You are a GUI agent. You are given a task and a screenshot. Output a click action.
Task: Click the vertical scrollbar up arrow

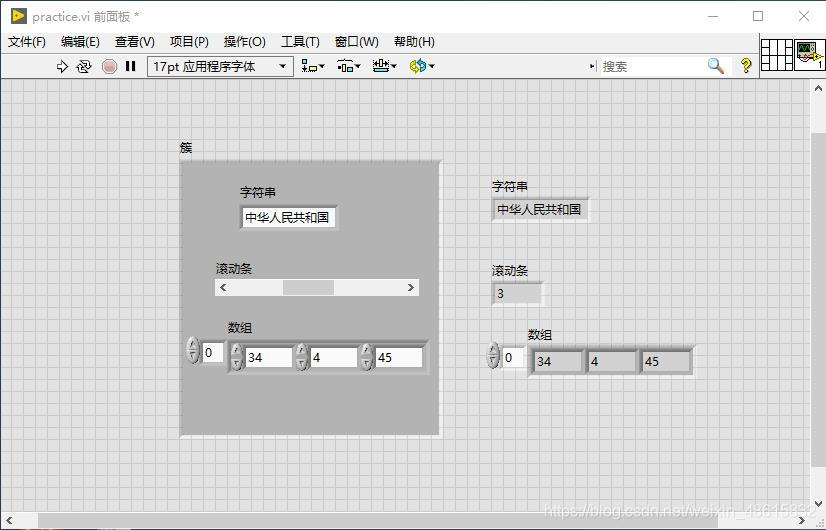[x=818, y=88]
